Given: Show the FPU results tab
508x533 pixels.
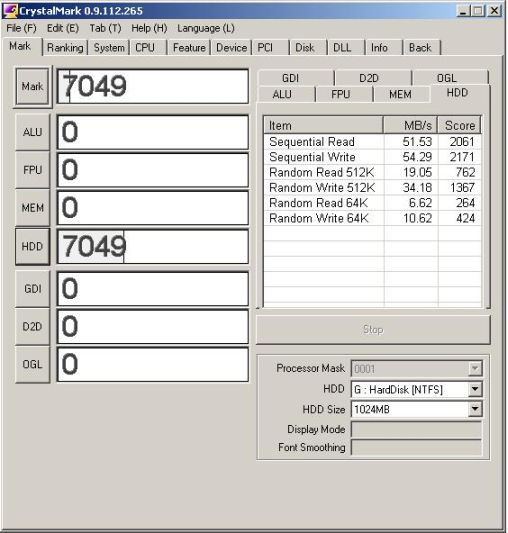Looking at the screenshot, I should point(344,94).
